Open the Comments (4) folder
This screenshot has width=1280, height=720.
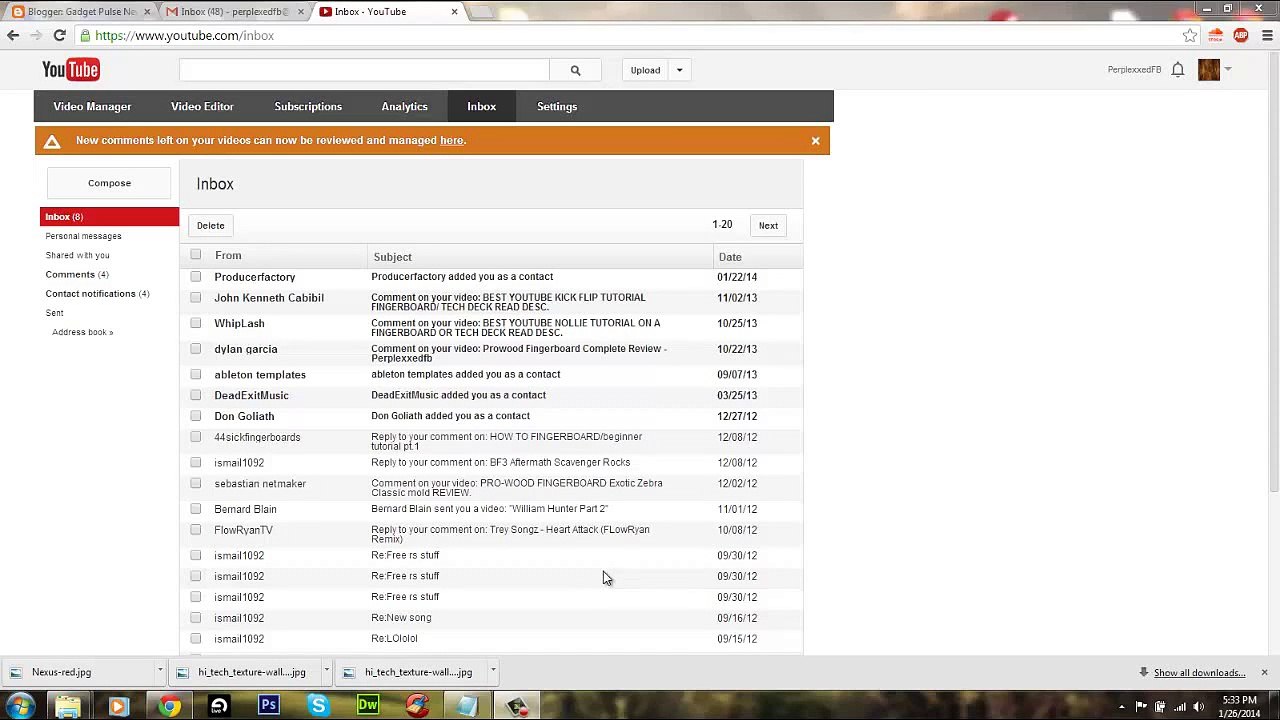[x=77, y=274]
